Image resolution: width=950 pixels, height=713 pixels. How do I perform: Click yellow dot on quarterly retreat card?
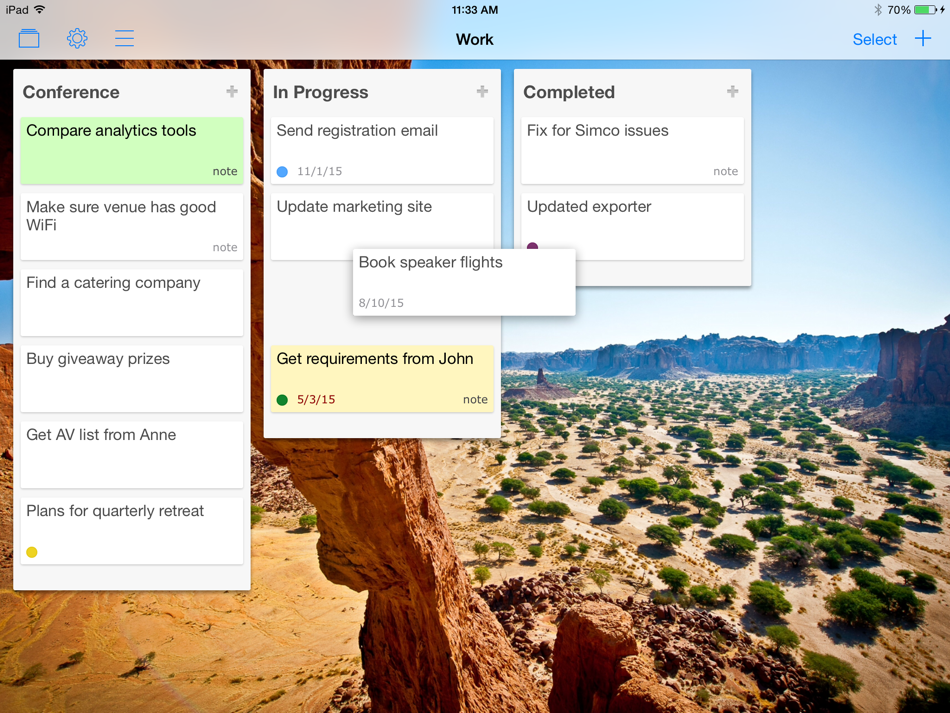tap(32, 552)
